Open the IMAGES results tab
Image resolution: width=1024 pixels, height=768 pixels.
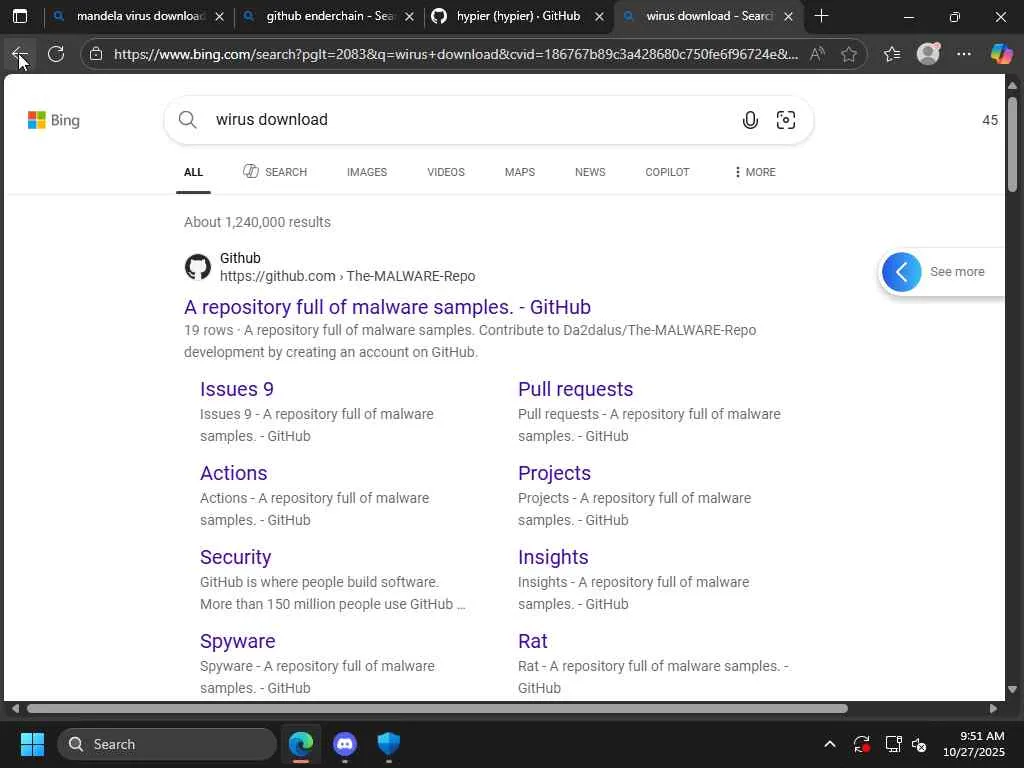click(367, 172)
